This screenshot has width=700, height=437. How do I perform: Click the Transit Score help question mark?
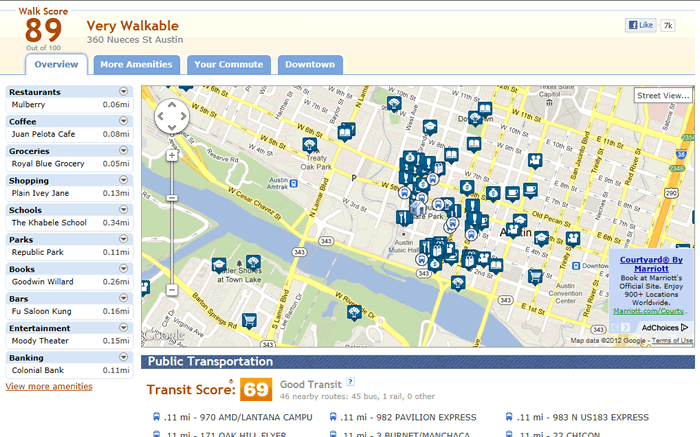tap(350, 382)
